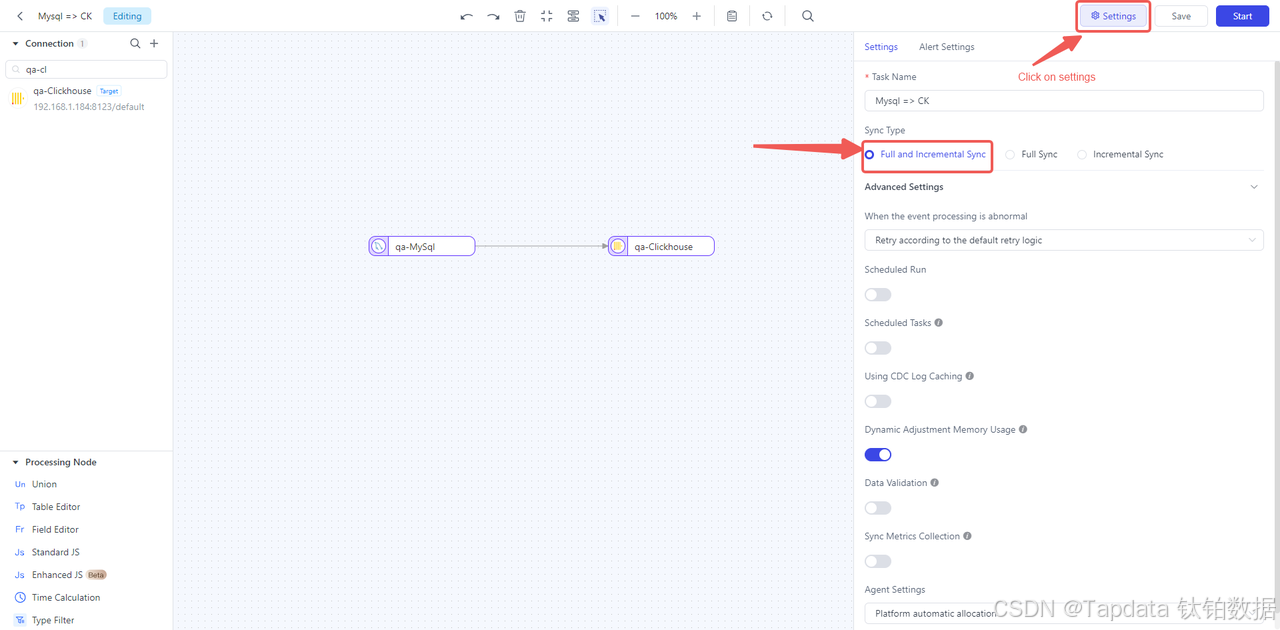Click qa-Clickhouse connection name in list

[x=62, y=91]
